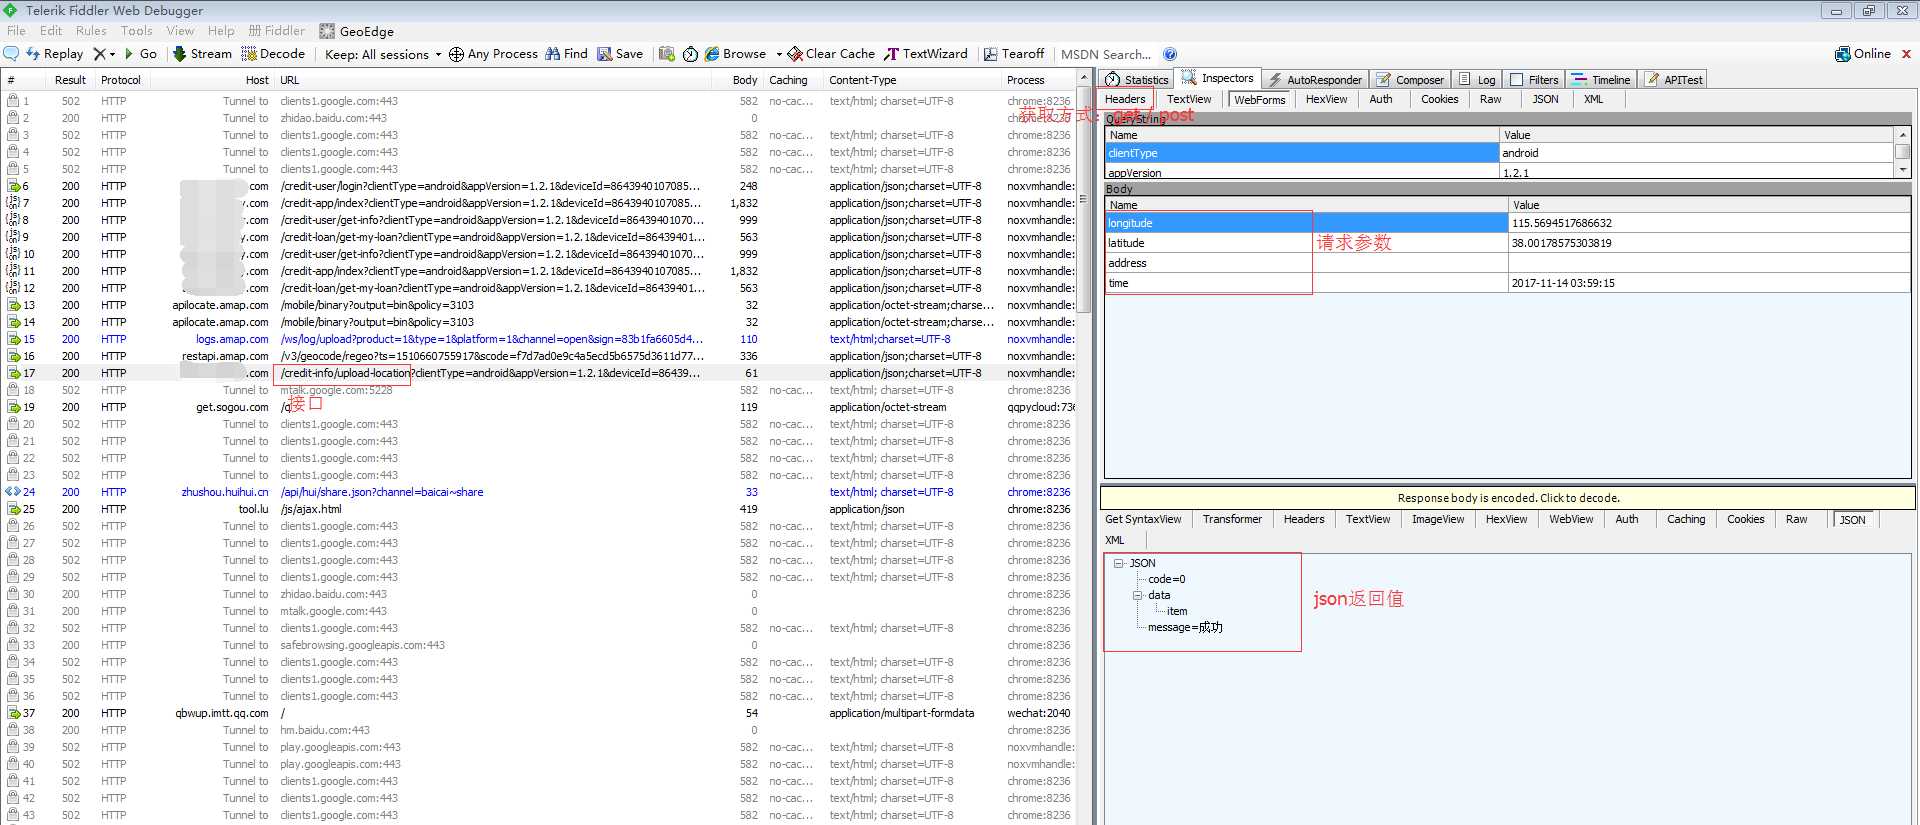Switch to the Inspectors tab
Image resolution: width=1920 pixels, height=825 pixels.
click(x=1218, y=78)
